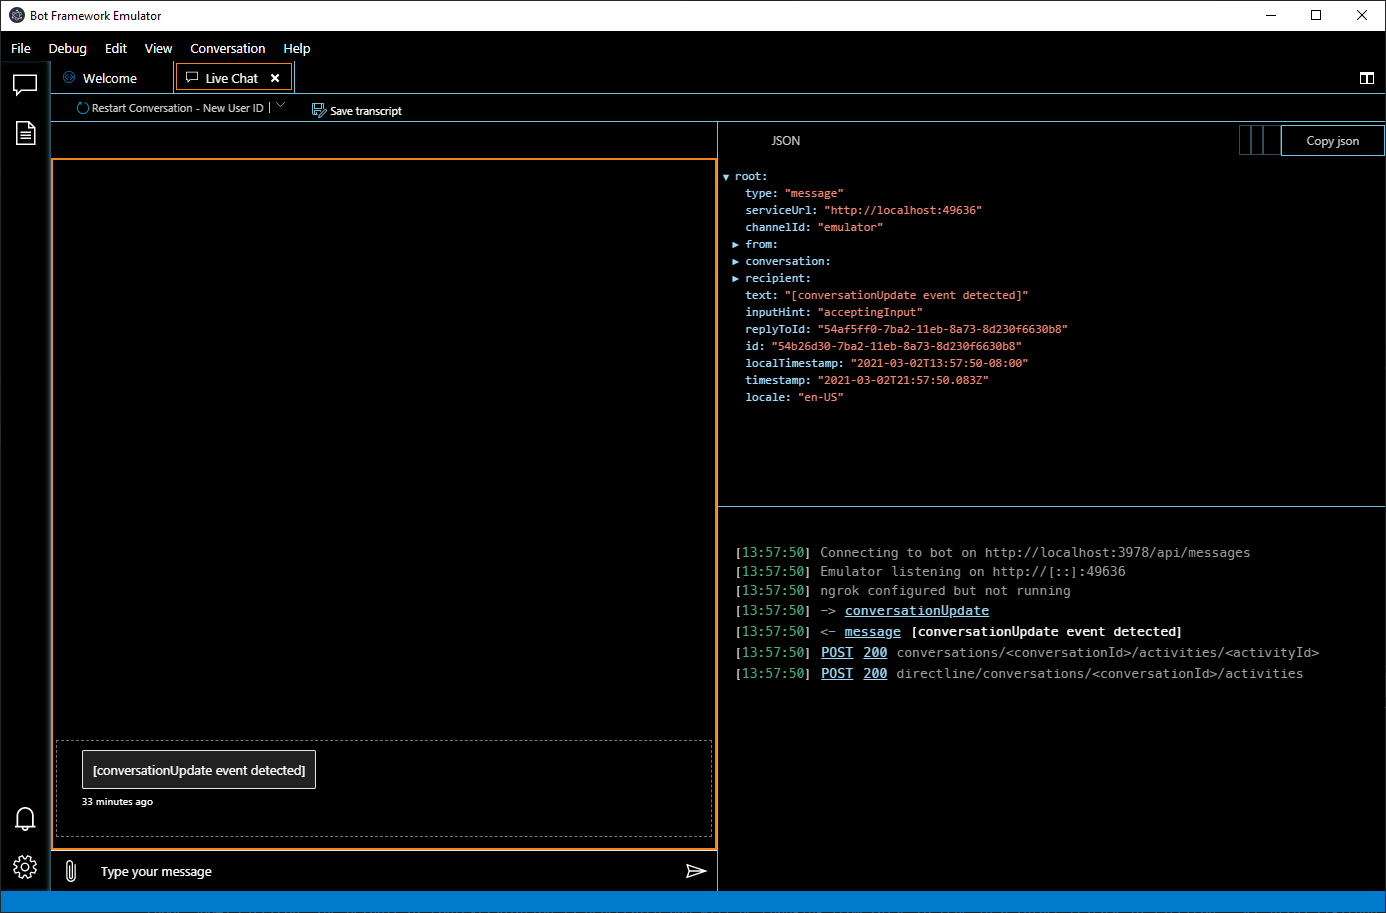
Task: Click the '33 minutes ago' timestamp
Action: click(x=117, y=802)
